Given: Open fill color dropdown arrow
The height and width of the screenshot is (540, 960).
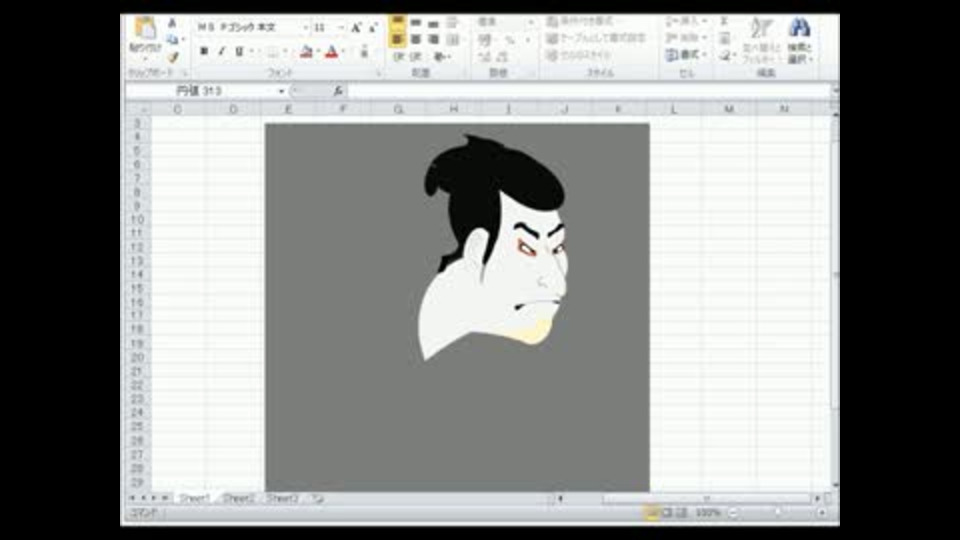Looking at the screenshot, I should [318, 52].
